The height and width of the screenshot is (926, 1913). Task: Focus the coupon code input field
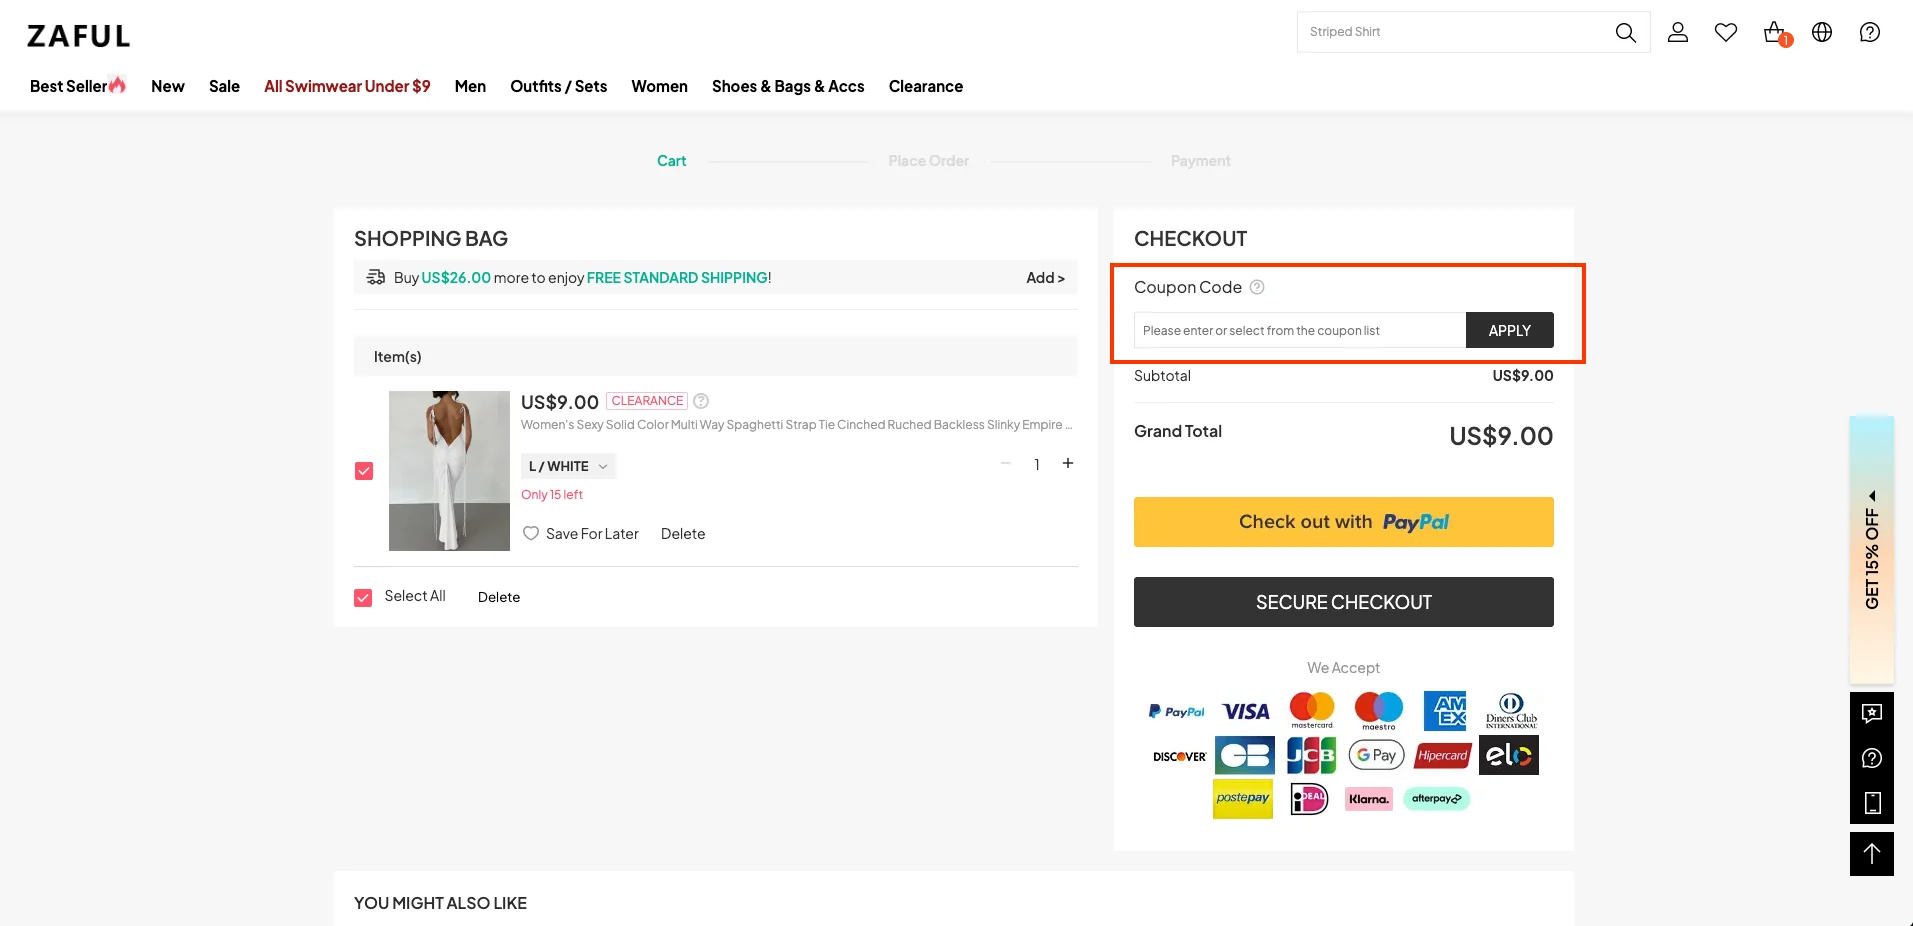[x=1300, y=330]
